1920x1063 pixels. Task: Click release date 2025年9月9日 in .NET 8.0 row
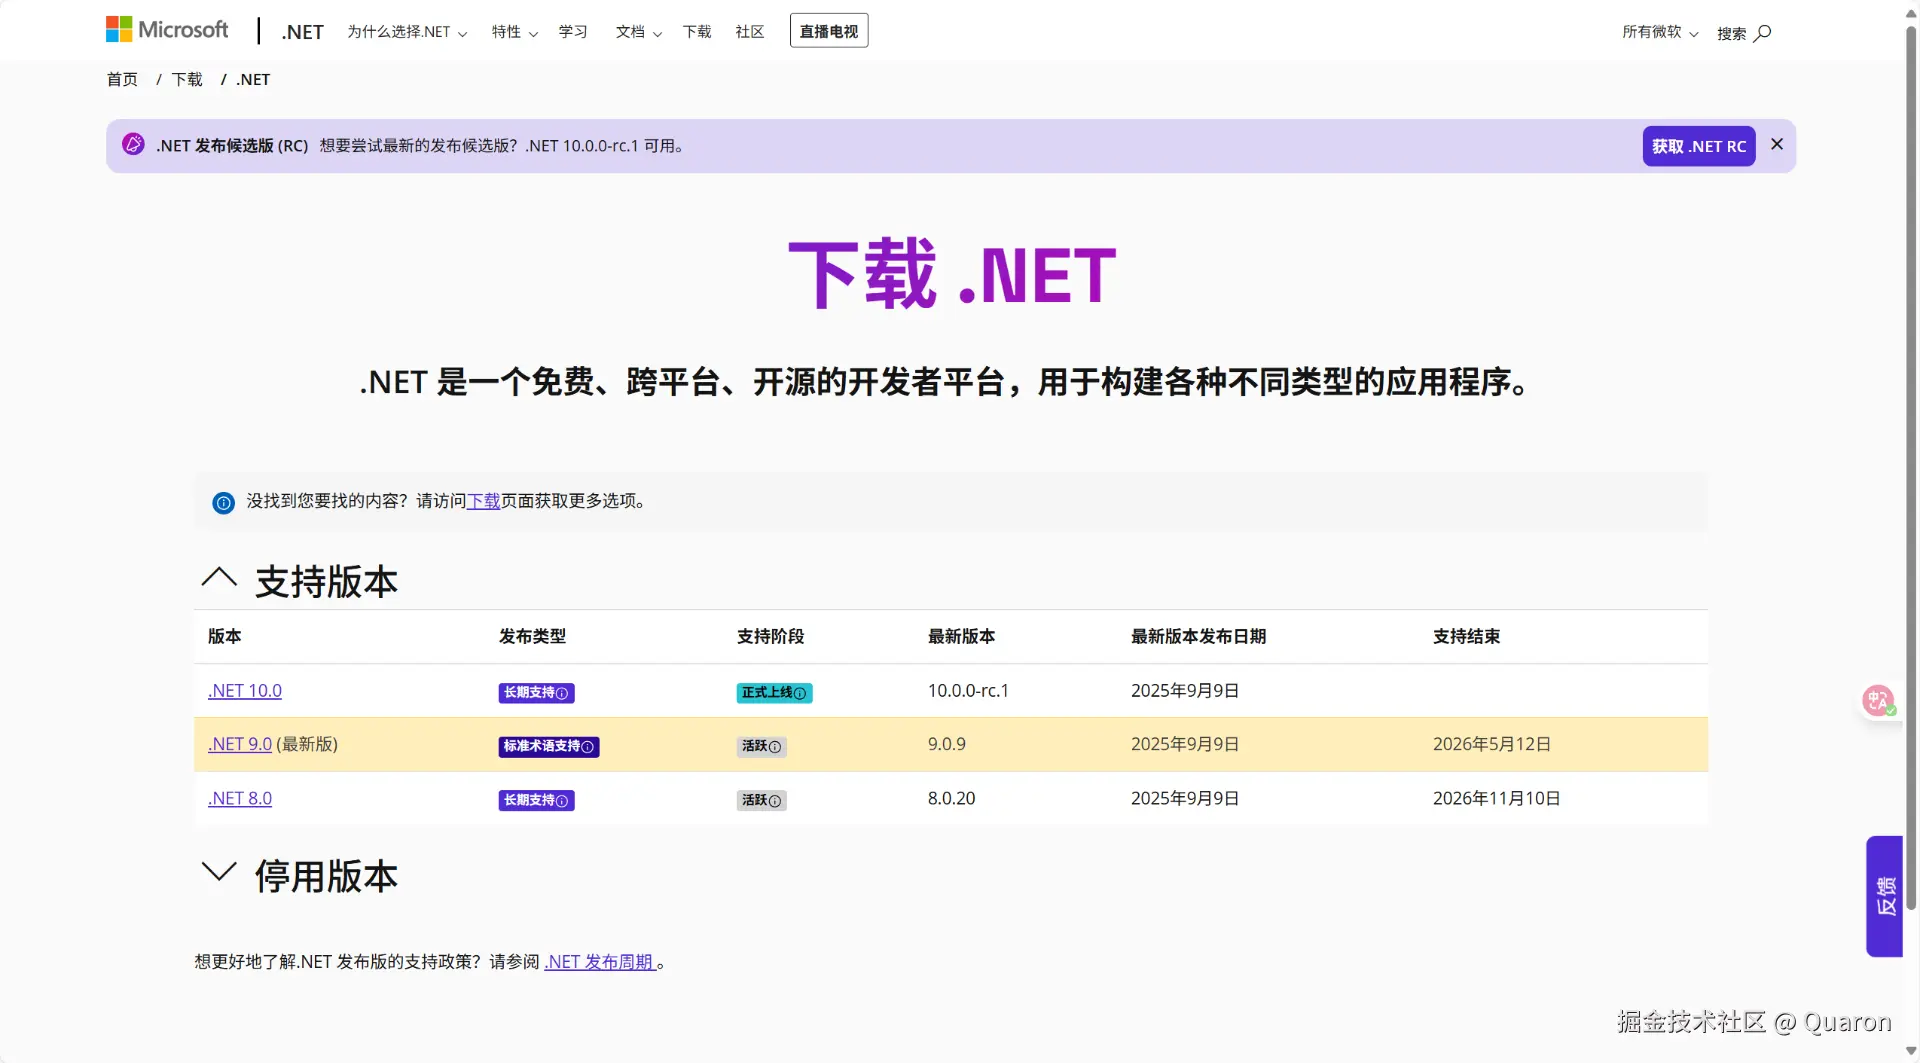(1185, 799)
